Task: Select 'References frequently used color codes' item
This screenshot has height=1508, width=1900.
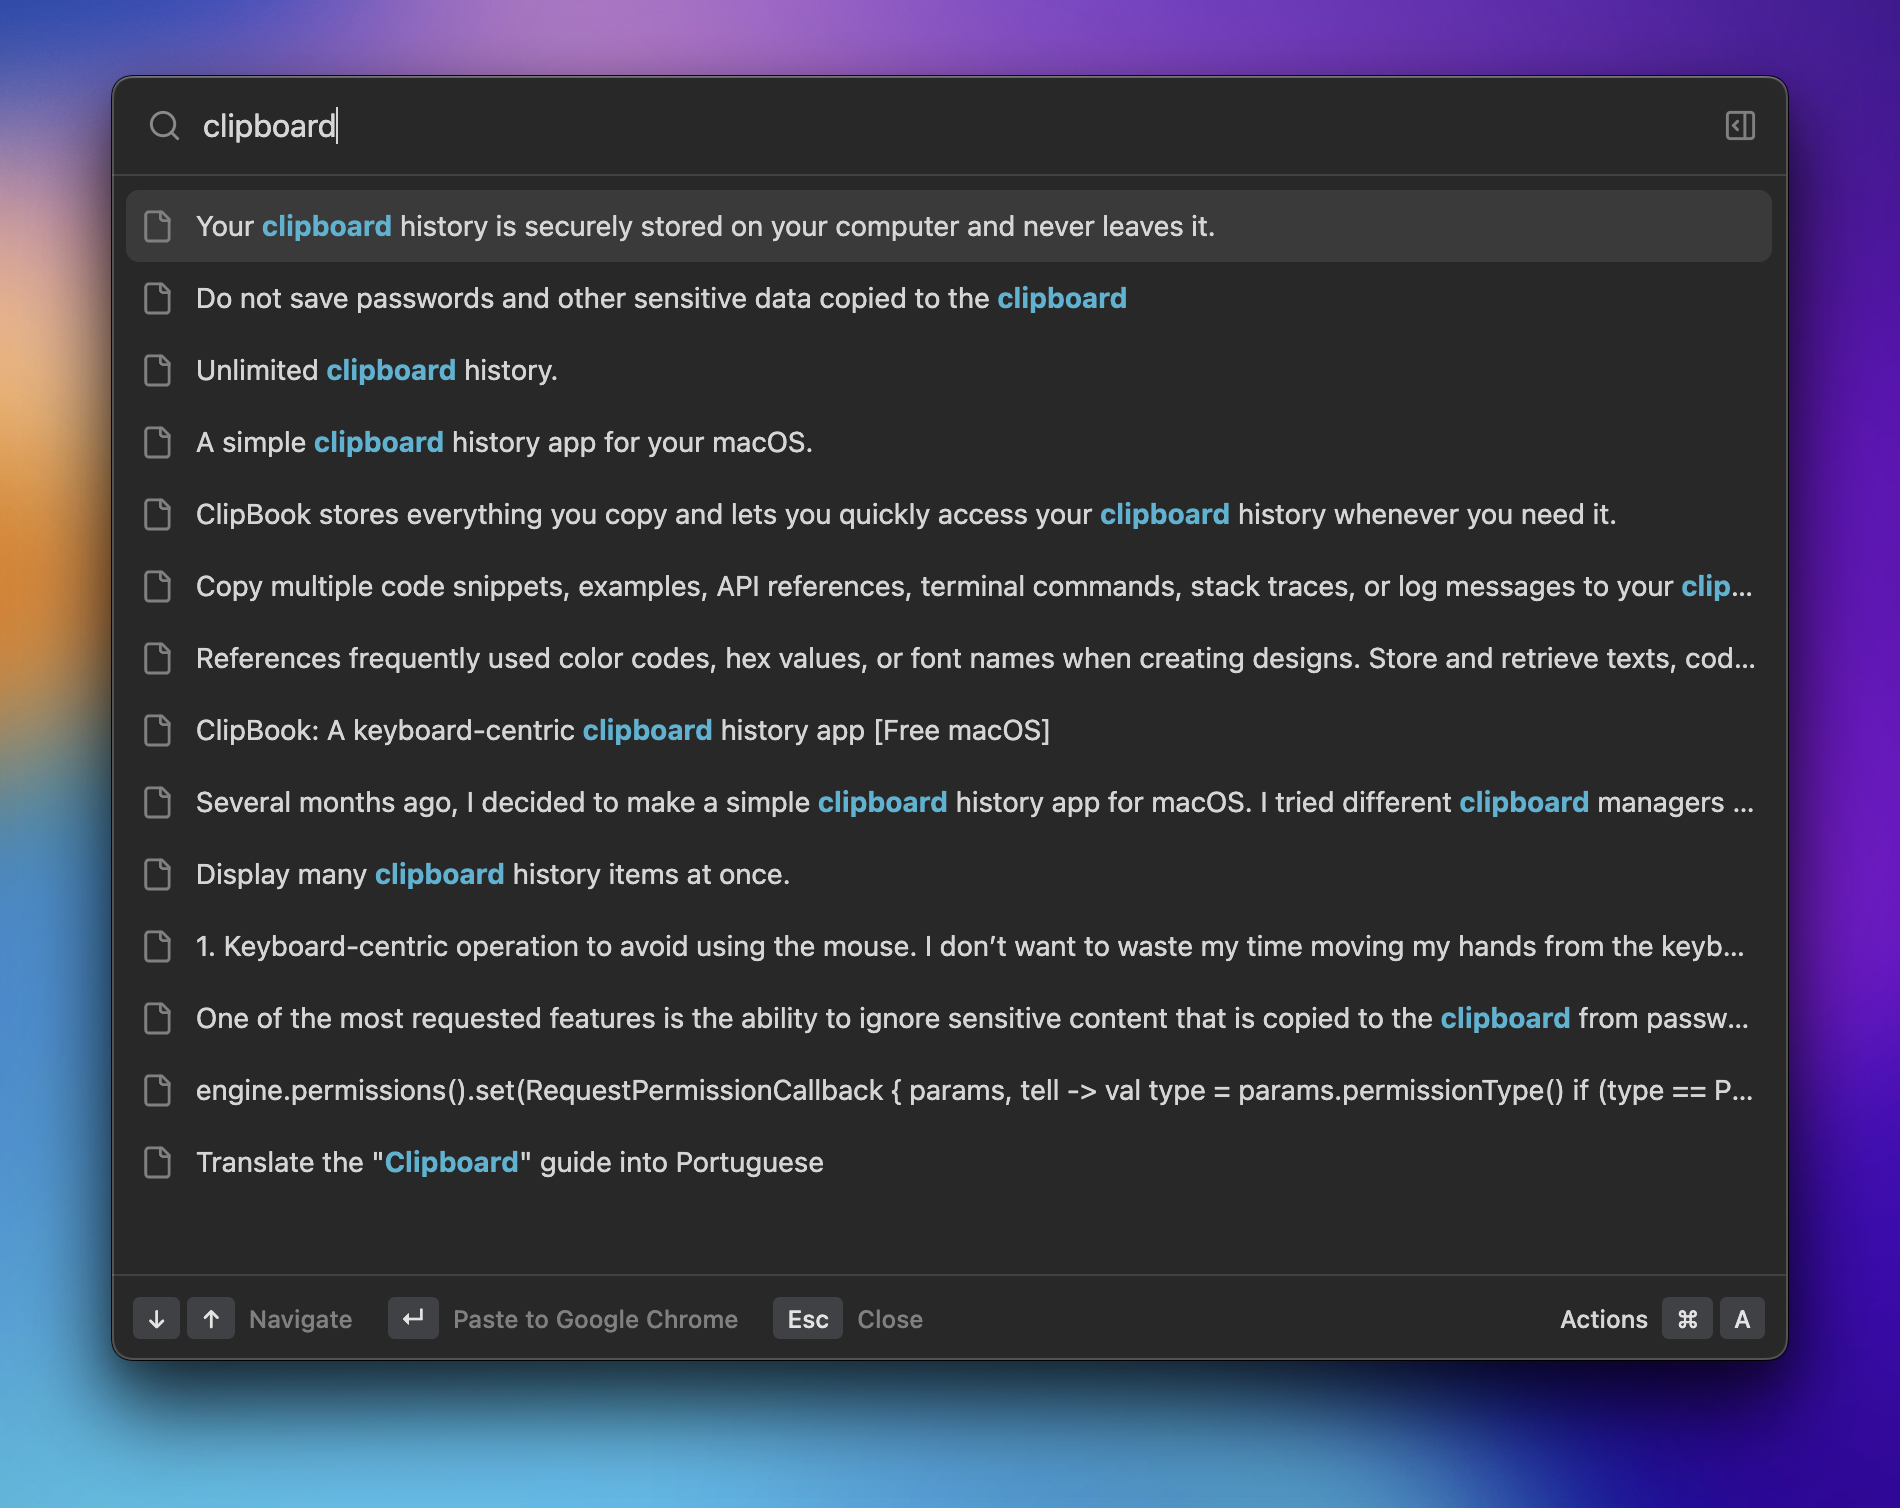Action: (949, 658)
